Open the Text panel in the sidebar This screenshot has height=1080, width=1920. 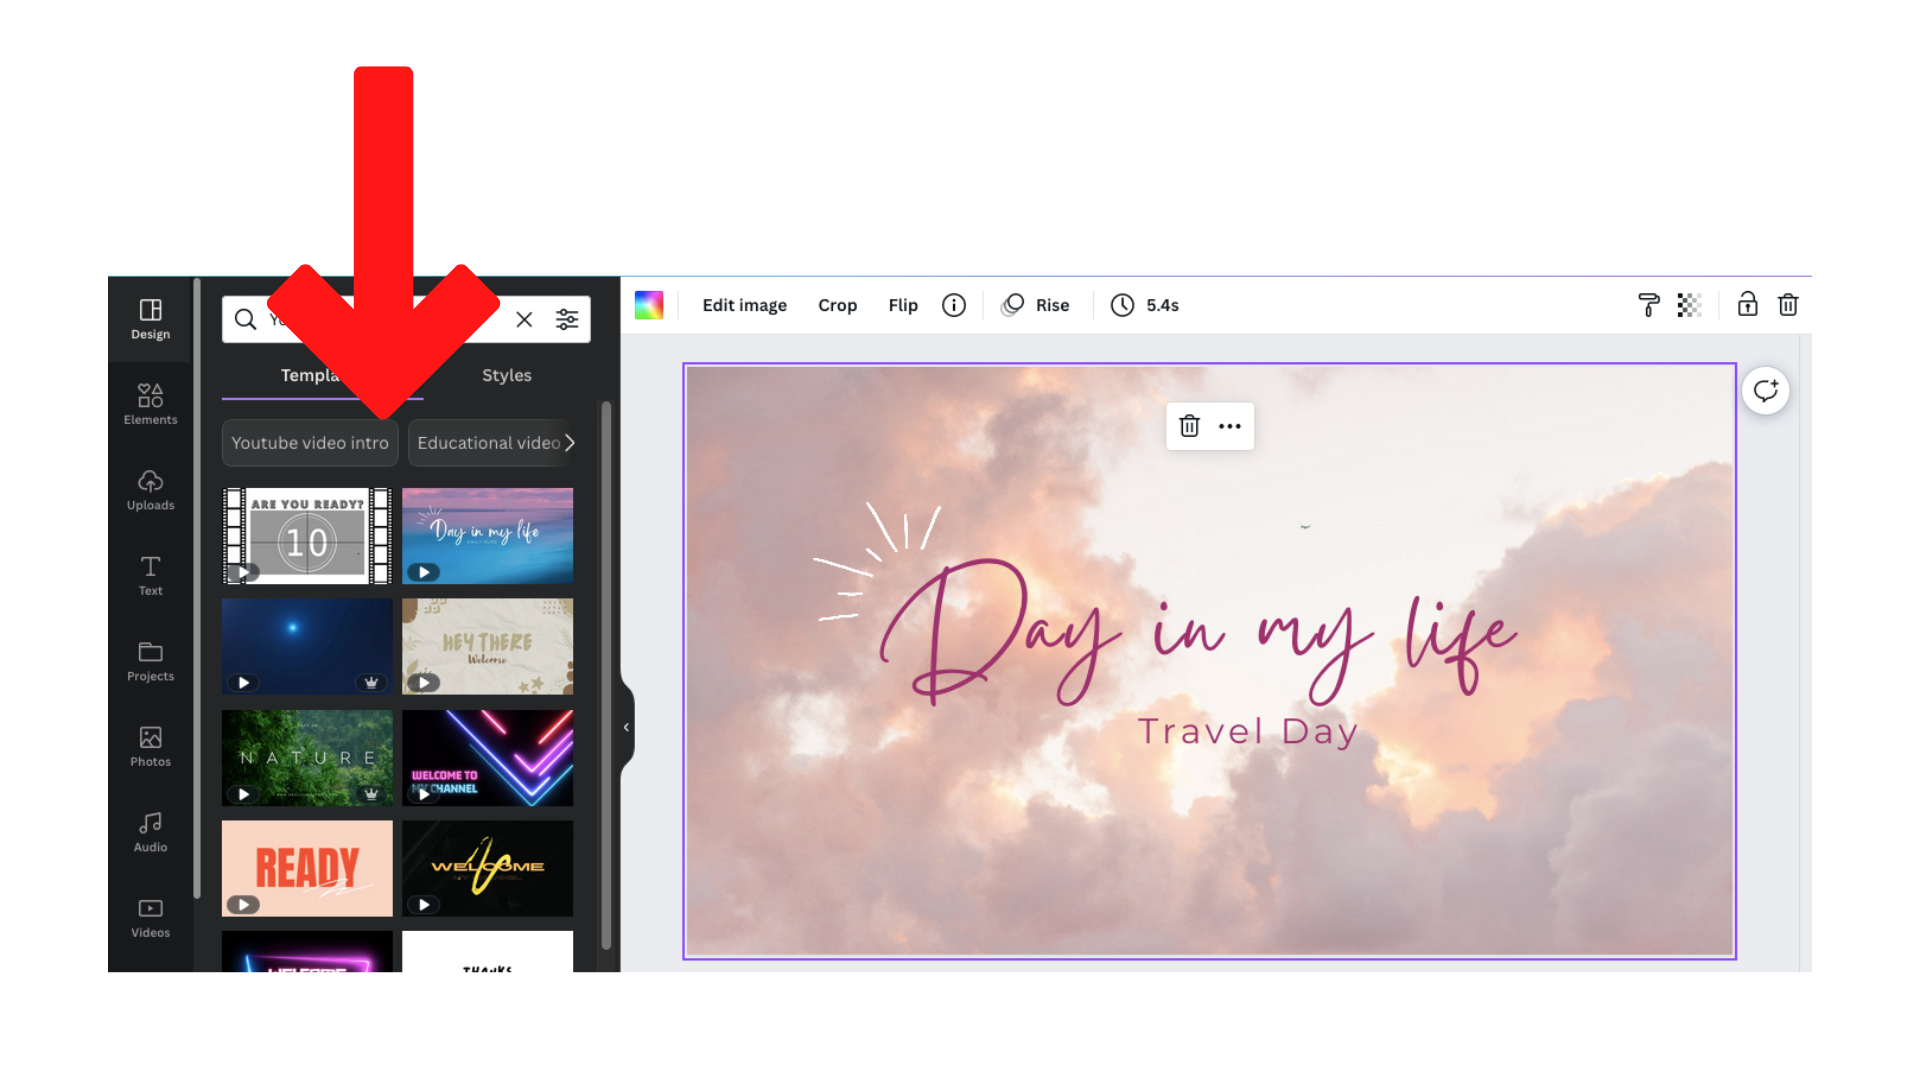coord(149,575)
